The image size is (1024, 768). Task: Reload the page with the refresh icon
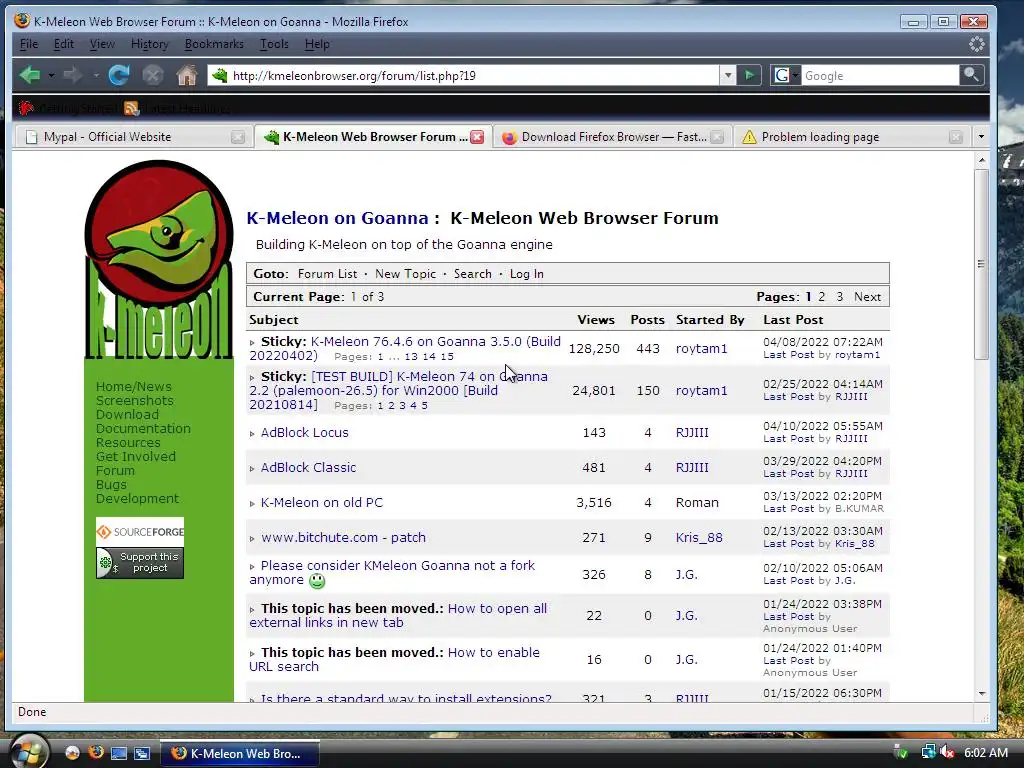point(118,76)
